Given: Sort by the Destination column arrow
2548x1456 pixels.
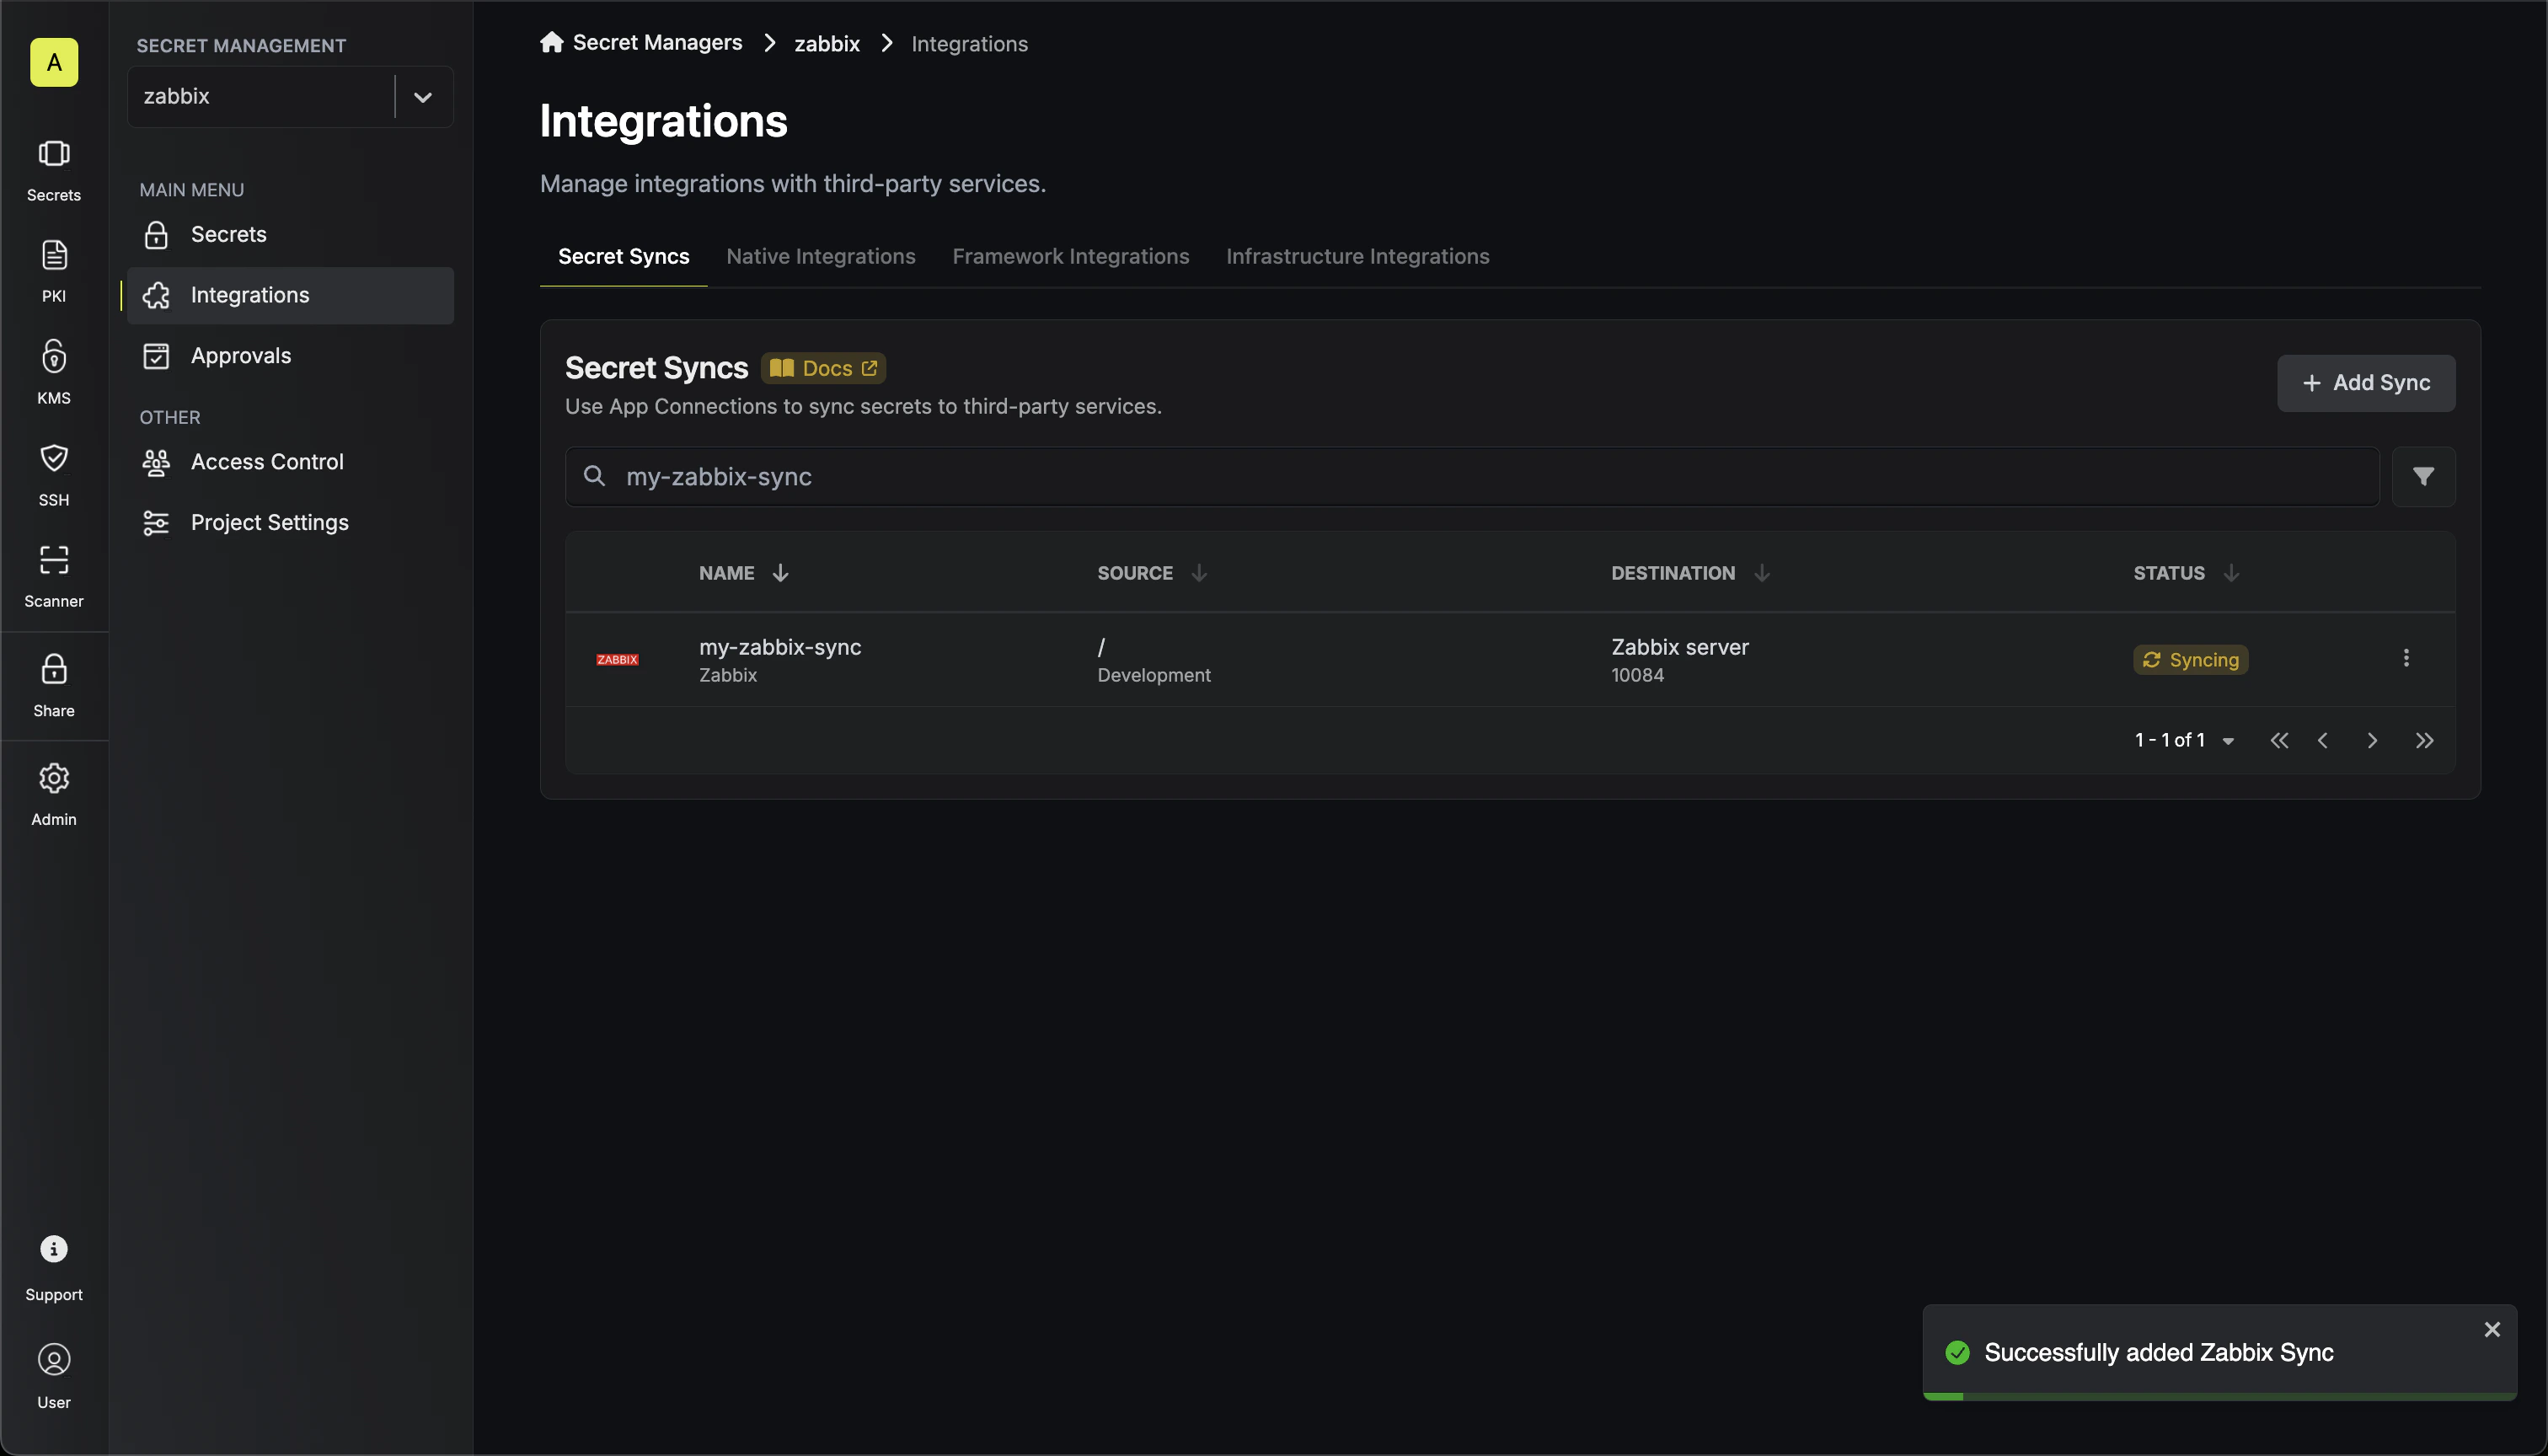Looking at the screenshot, I should pyautogui.click(x=1762, y=572).
